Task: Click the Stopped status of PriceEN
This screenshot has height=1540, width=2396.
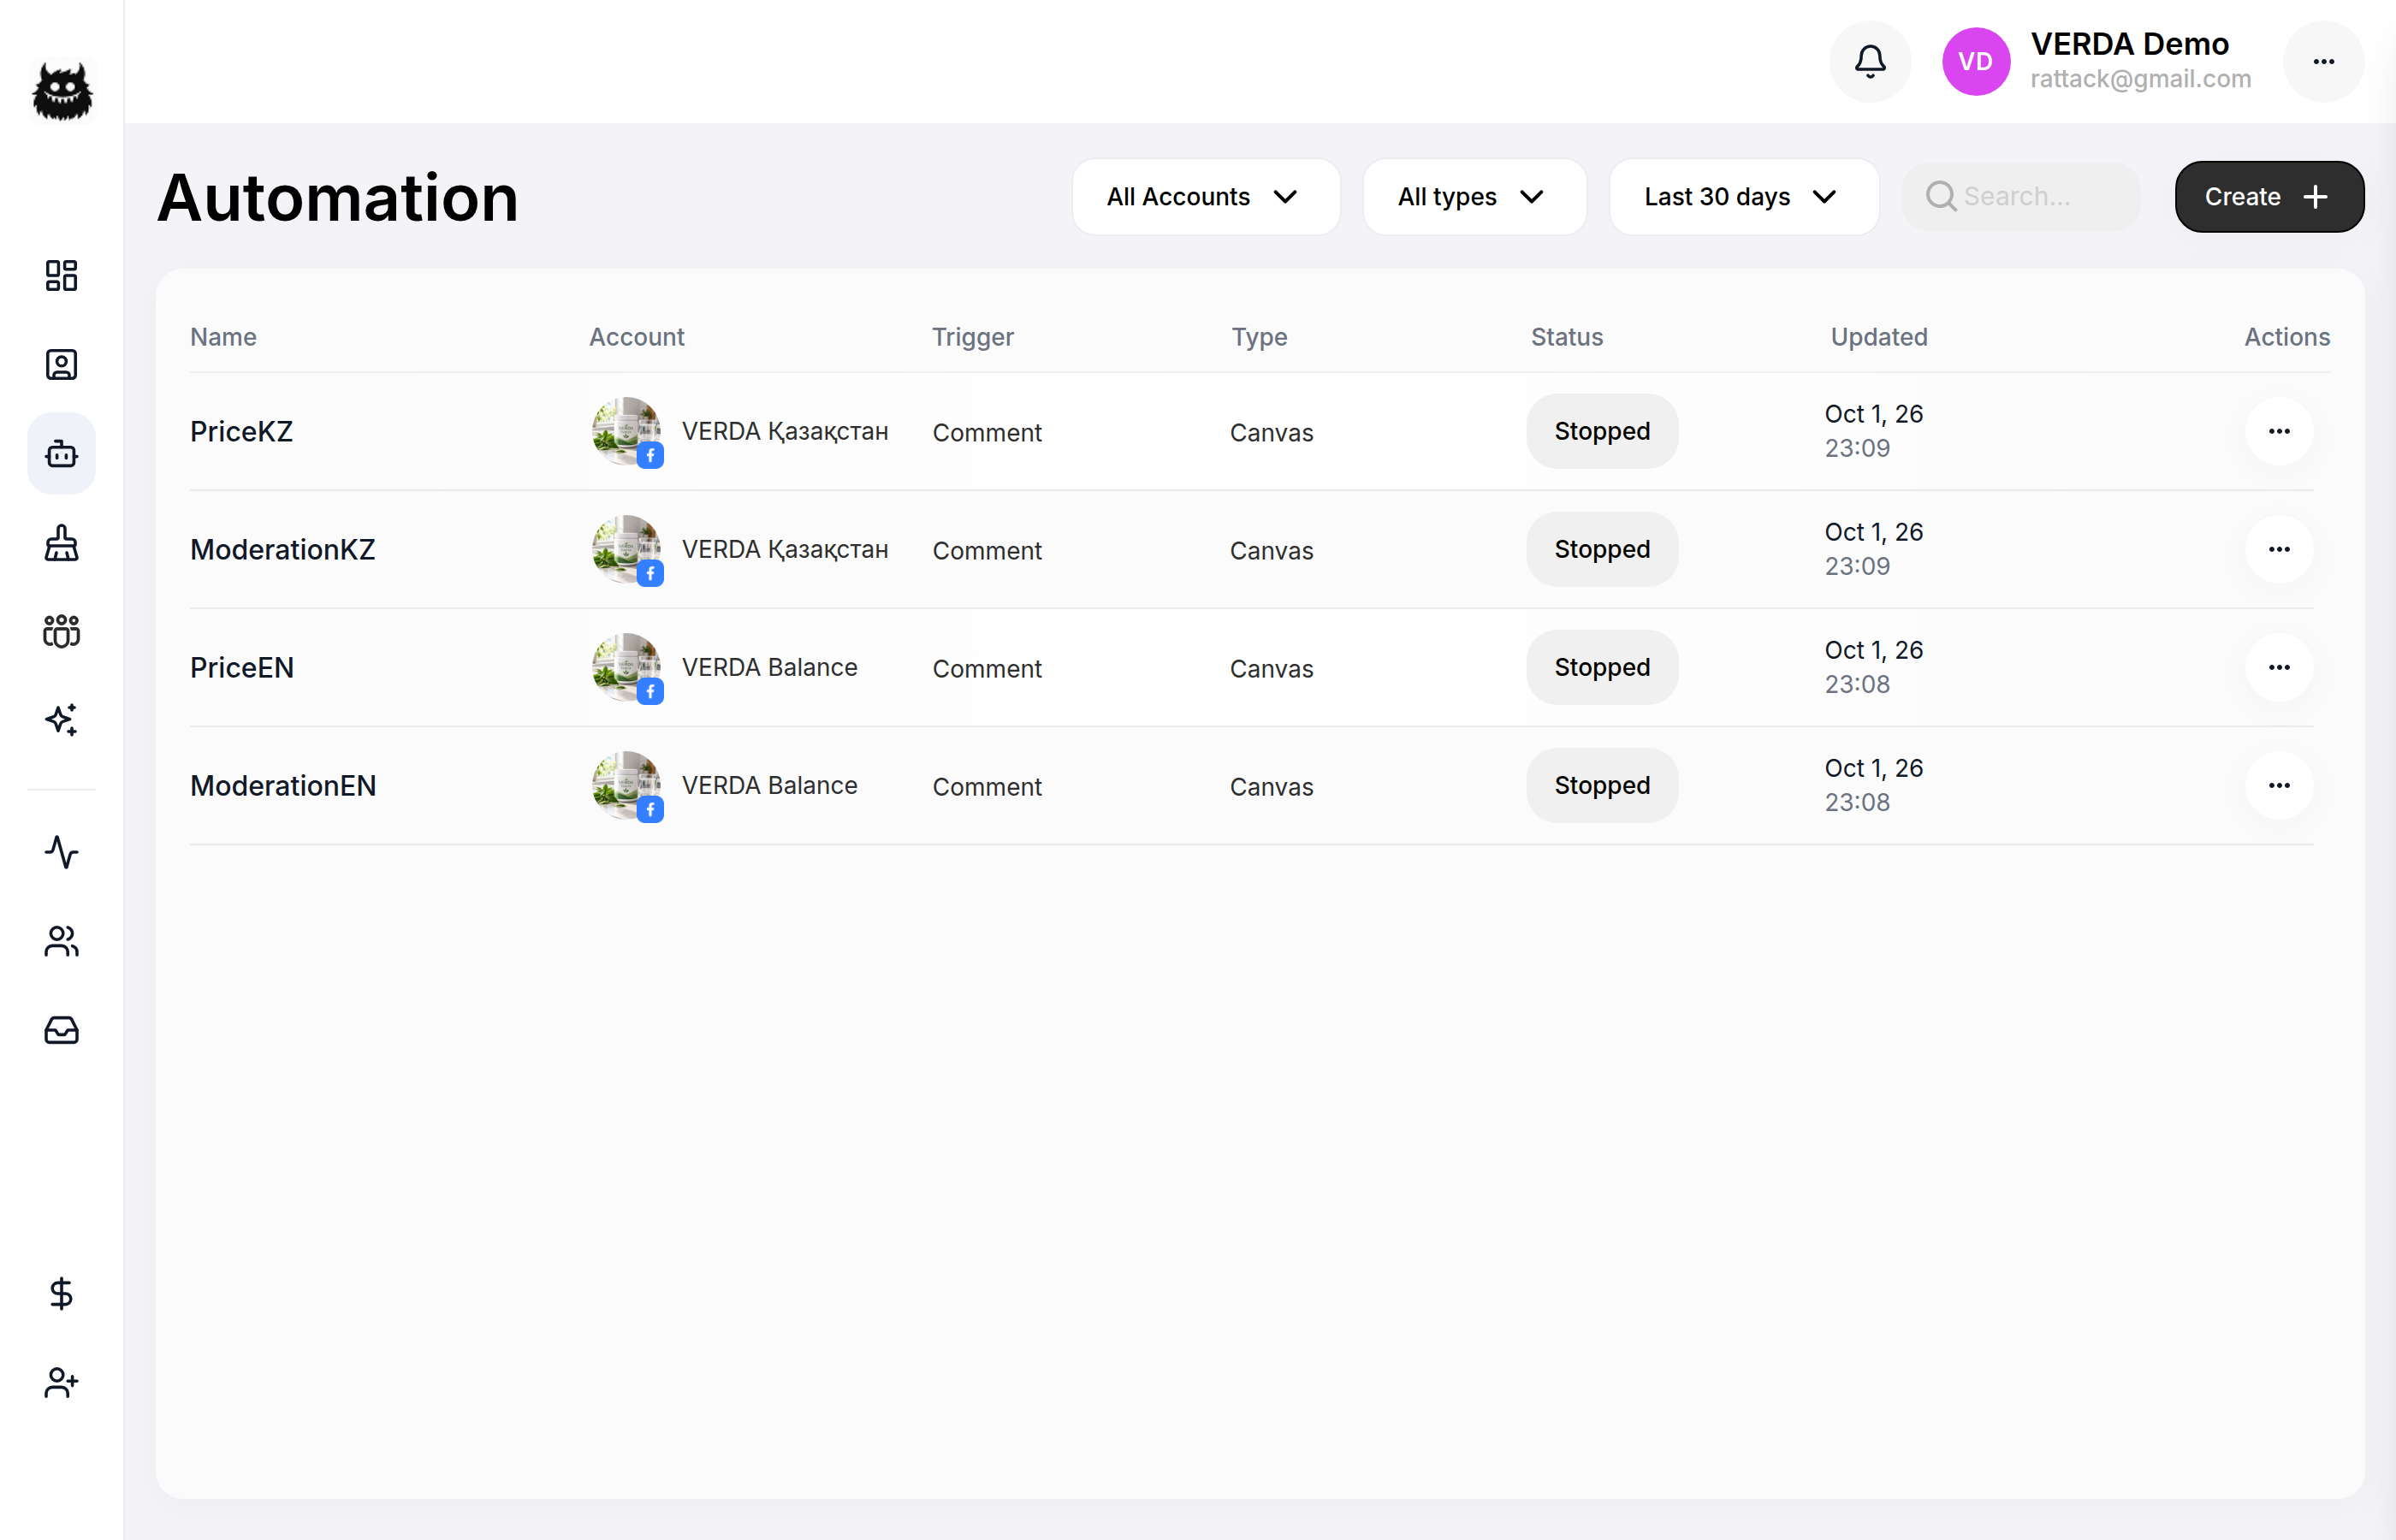Action: [x=1602, y=668]
